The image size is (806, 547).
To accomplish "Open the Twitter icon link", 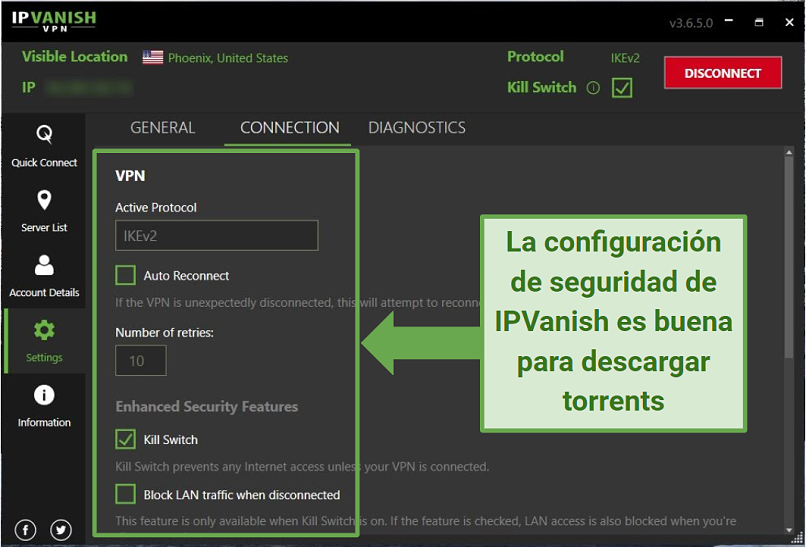I will coord(61,530).
